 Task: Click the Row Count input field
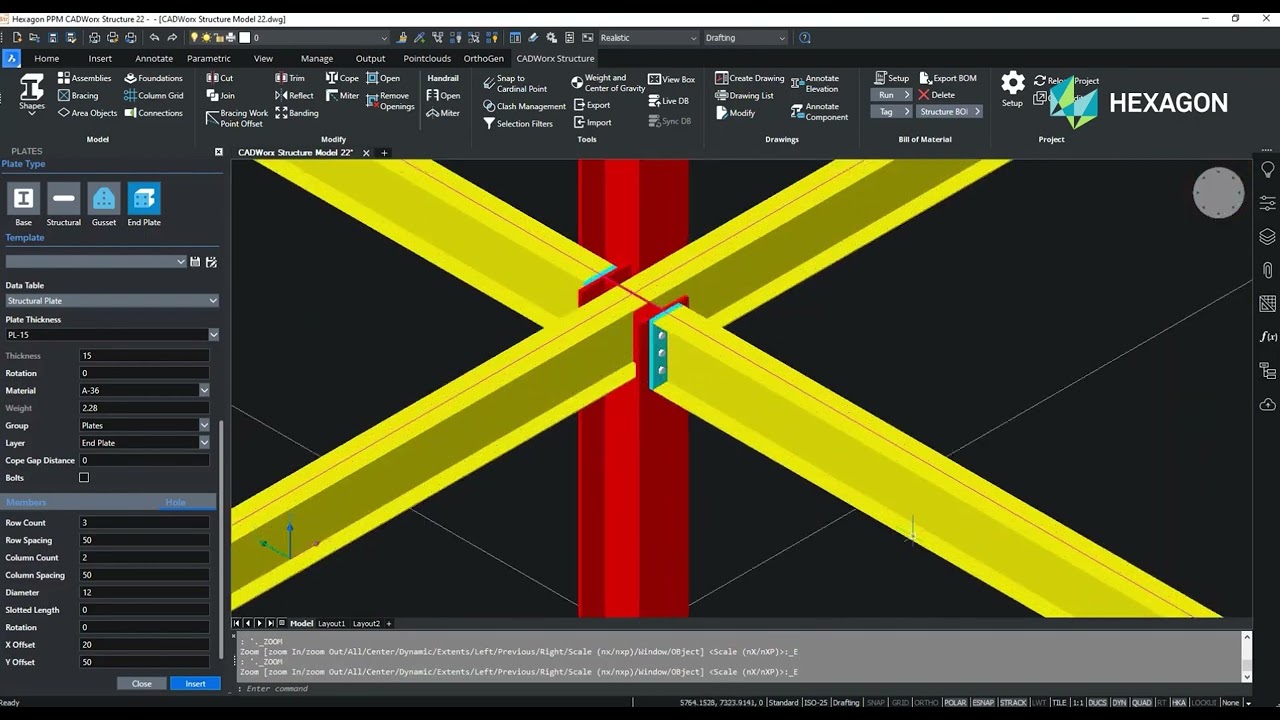[144, 523]
